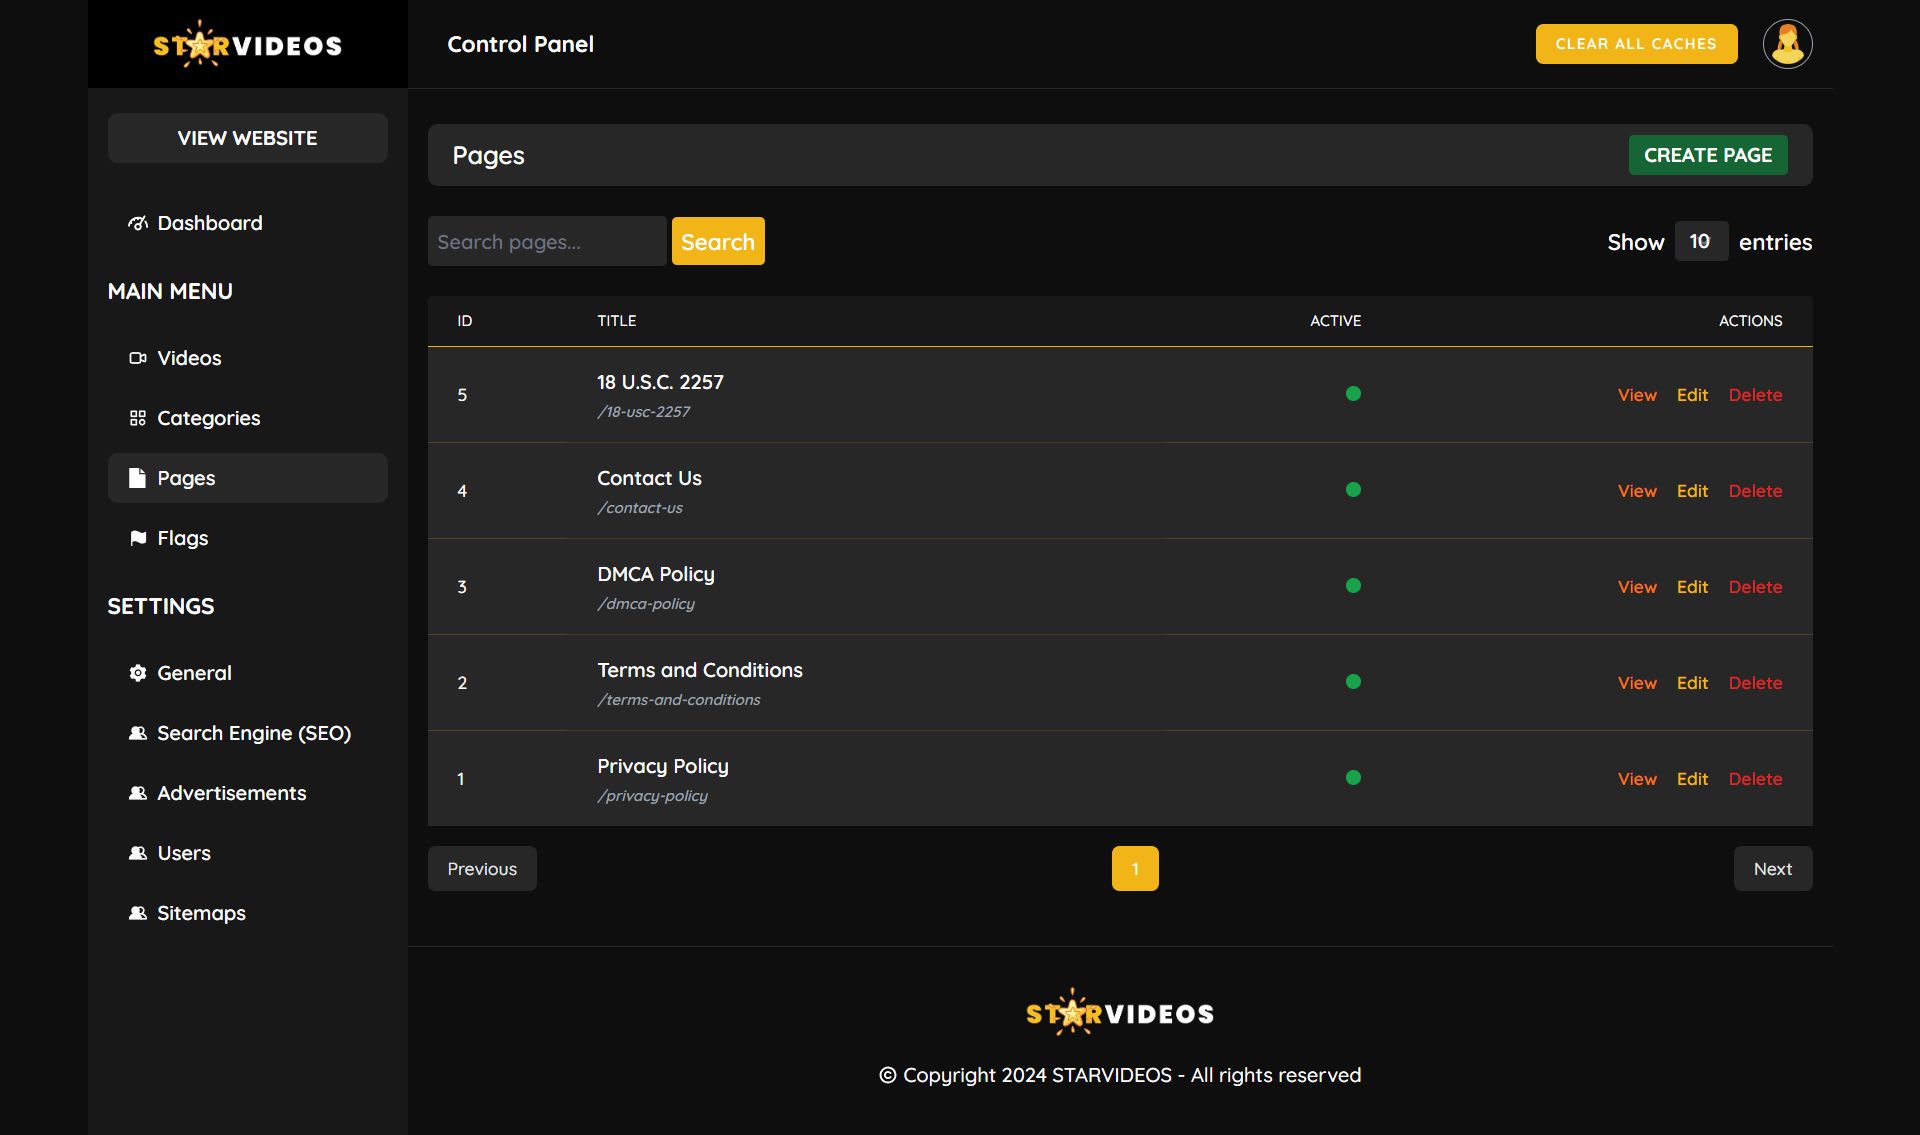Open the show entries count selector
The image size is (1920, 1135).
click(1700, 242)
